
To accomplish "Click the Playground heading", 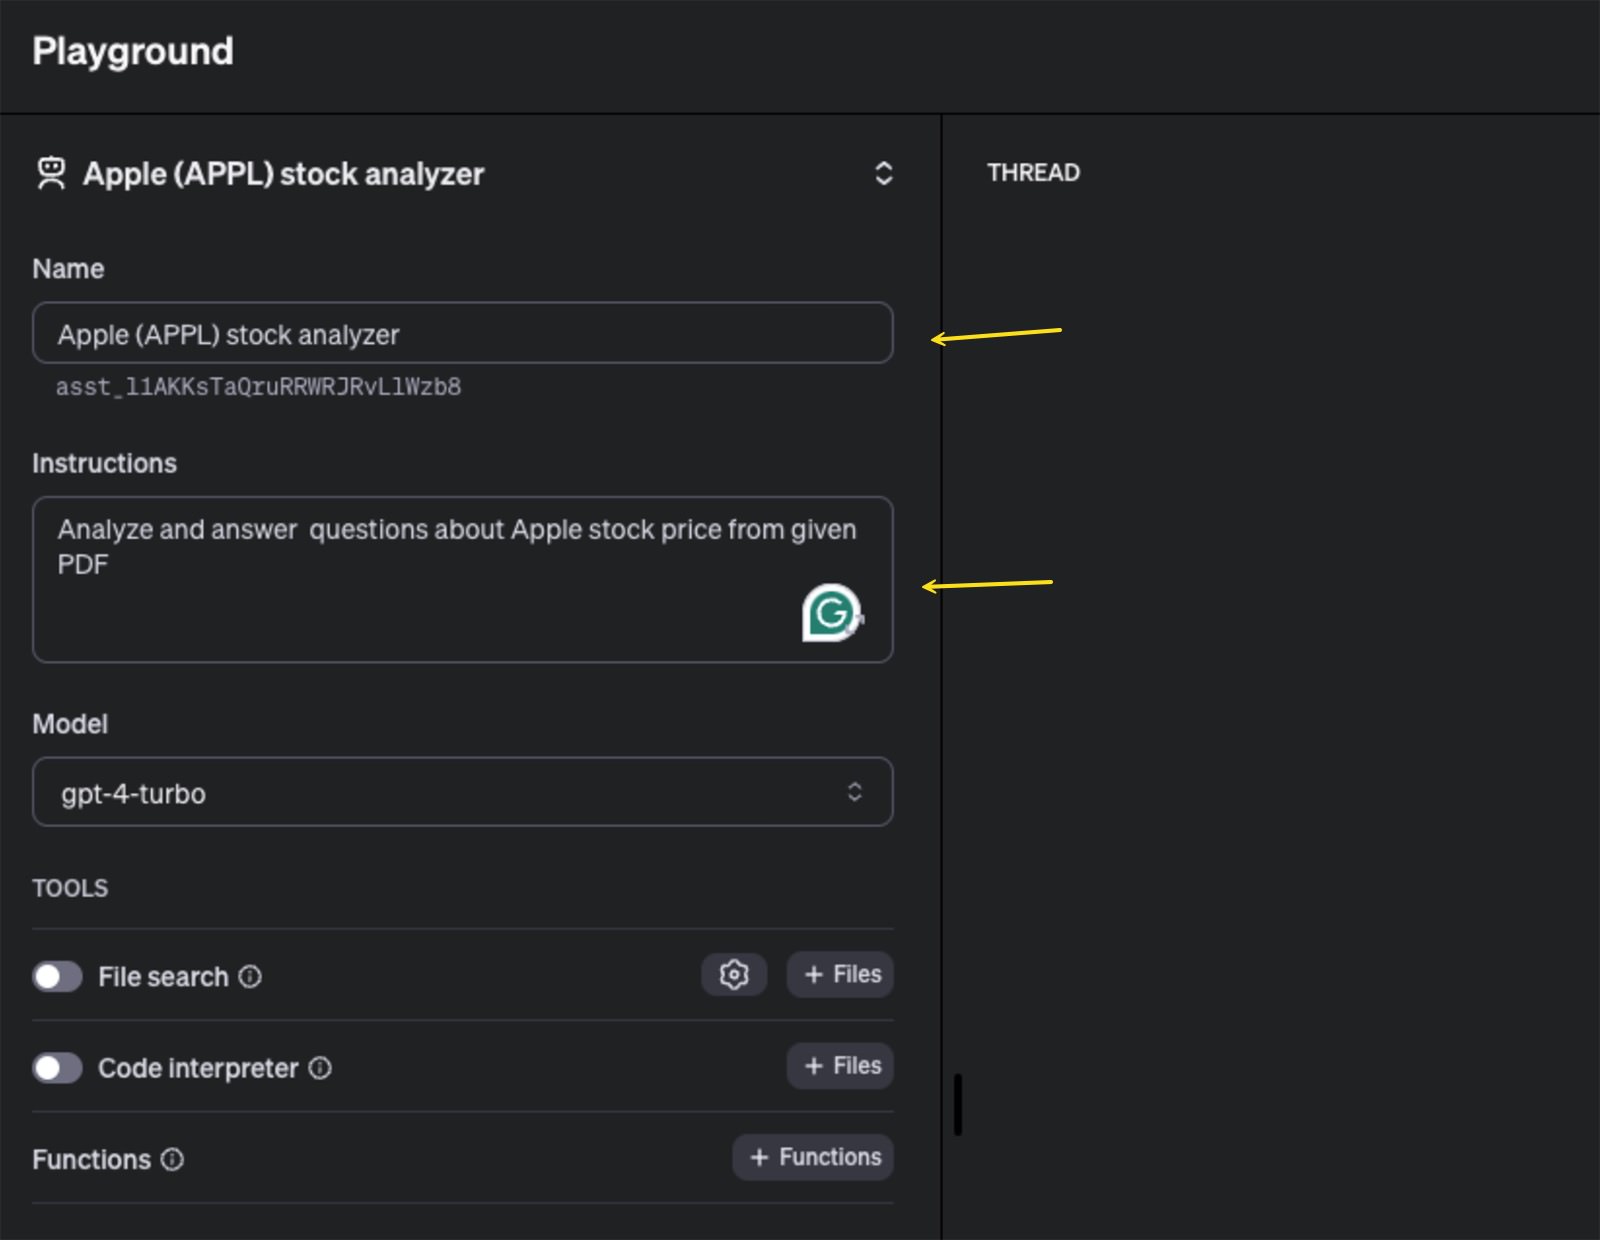I will pyautogui.click(x=133, y=51).
